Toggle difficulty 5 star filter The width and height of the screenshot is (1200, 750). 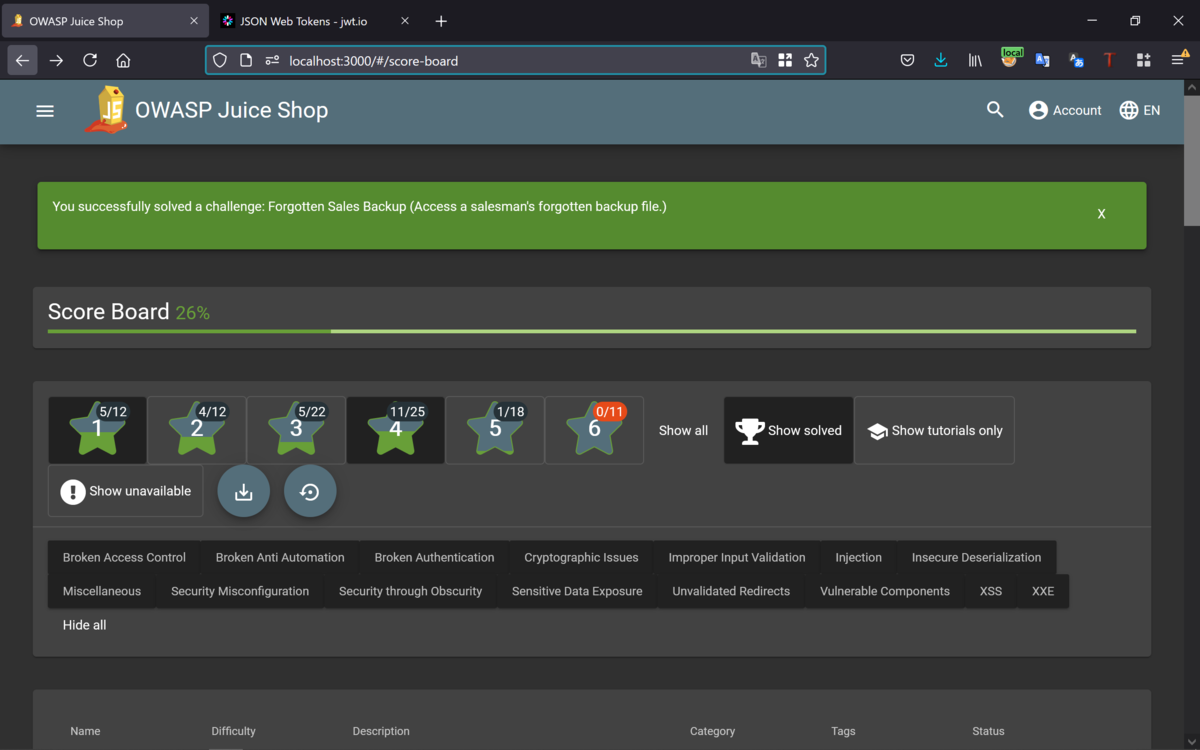495,430
